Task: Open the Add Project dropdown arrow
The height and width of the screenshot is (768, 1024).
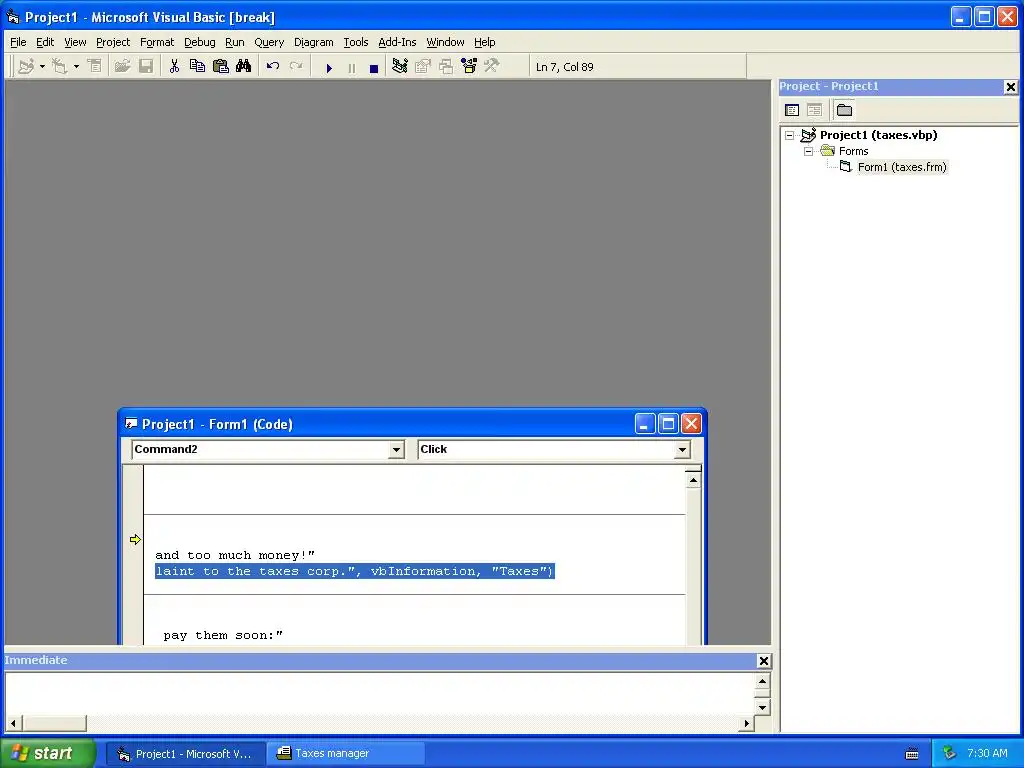Action: tap(42, 67)
